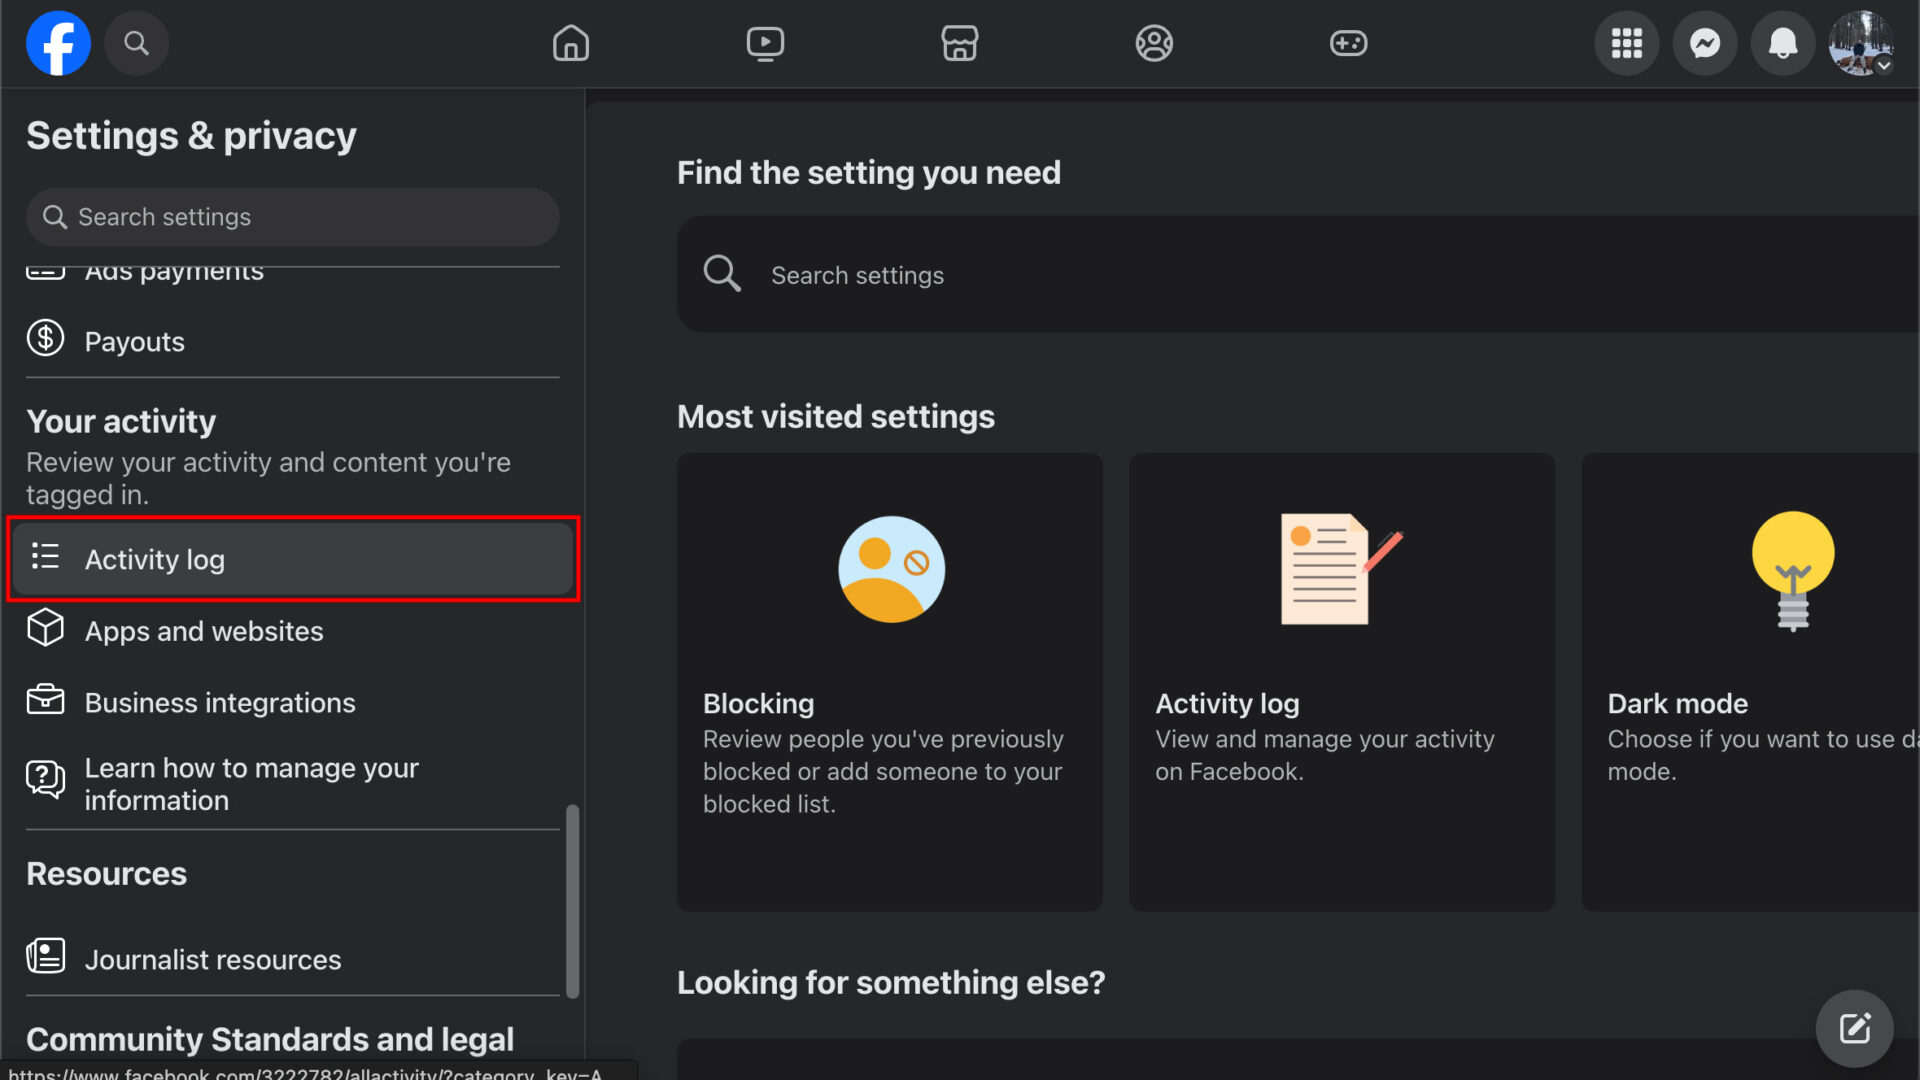1920x1080 pixels.
Task: Select Activity log in the sidebar
Action: 155,559
